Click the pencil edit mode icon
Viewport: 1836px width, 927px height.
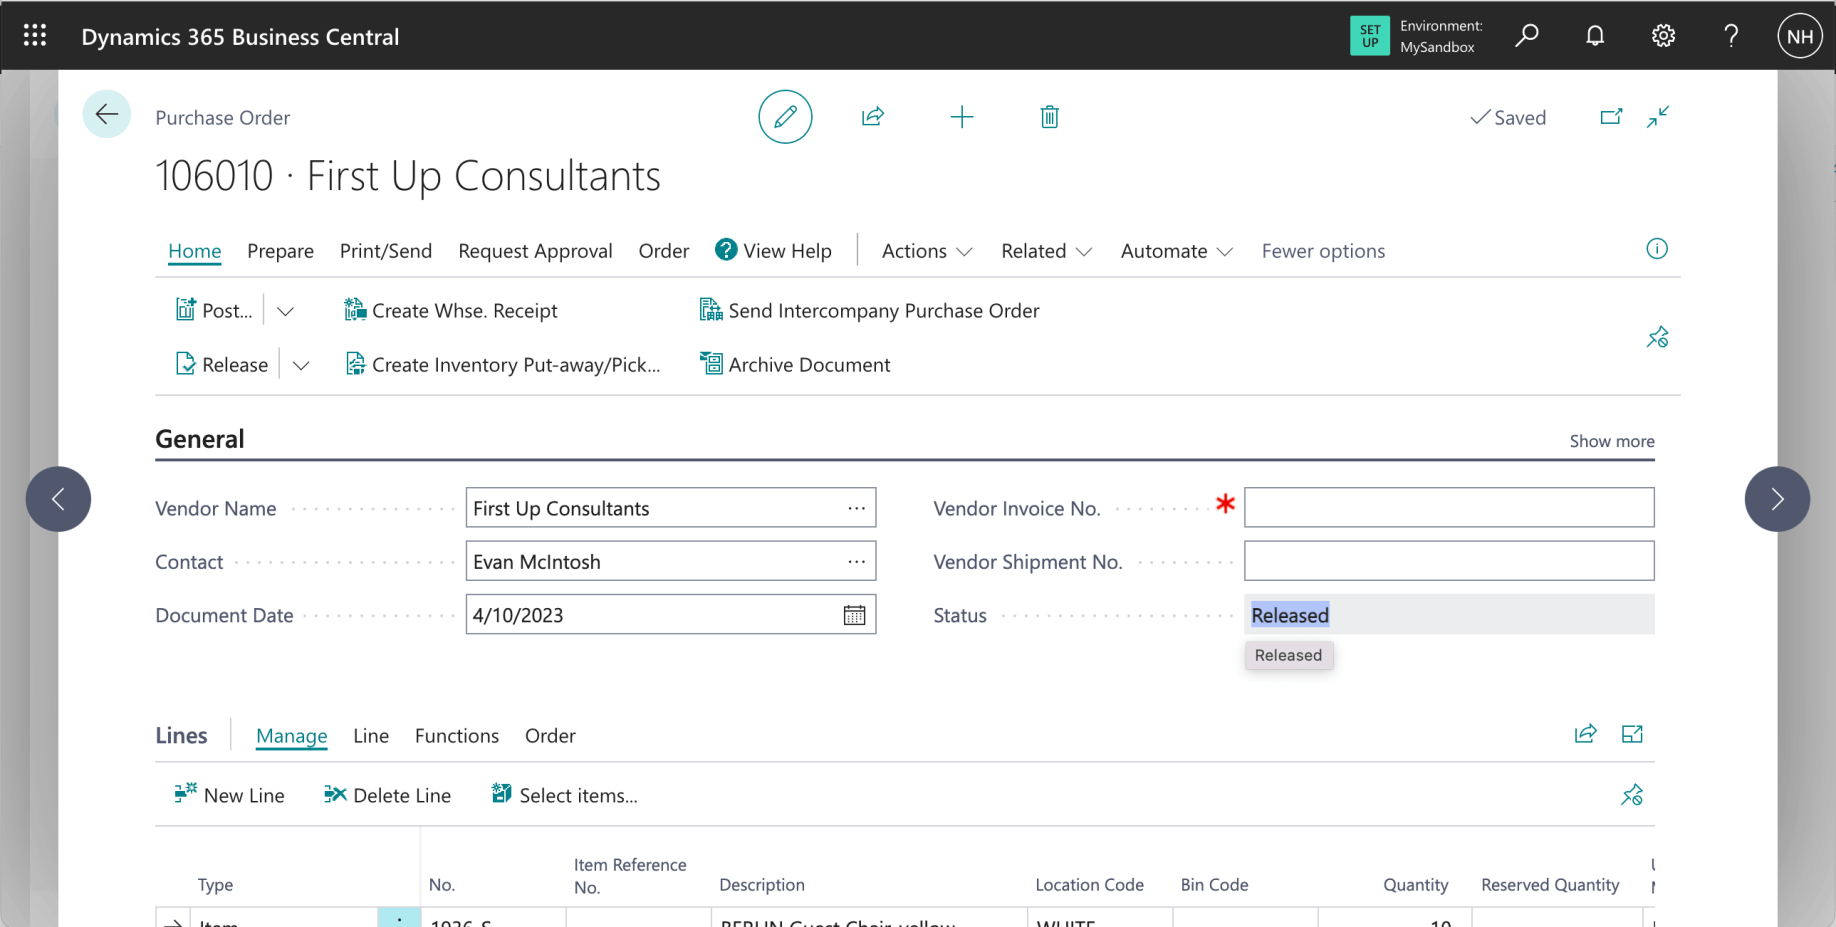click(x=785, y=117)
